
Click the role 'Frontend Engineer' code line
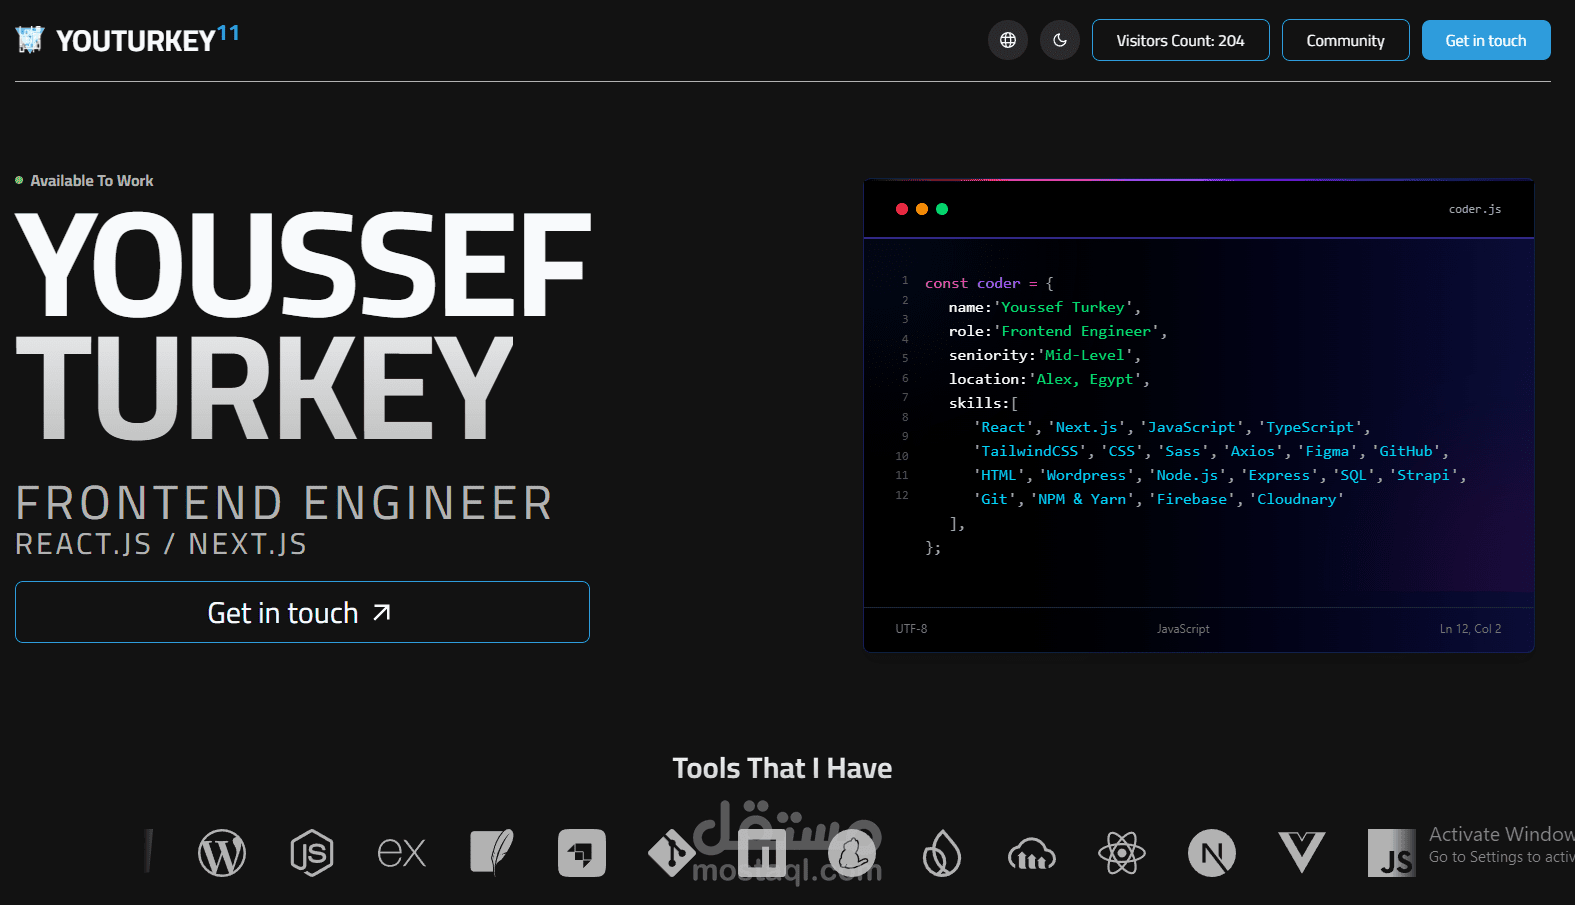pyautogui.click(x=1058, y=331)
